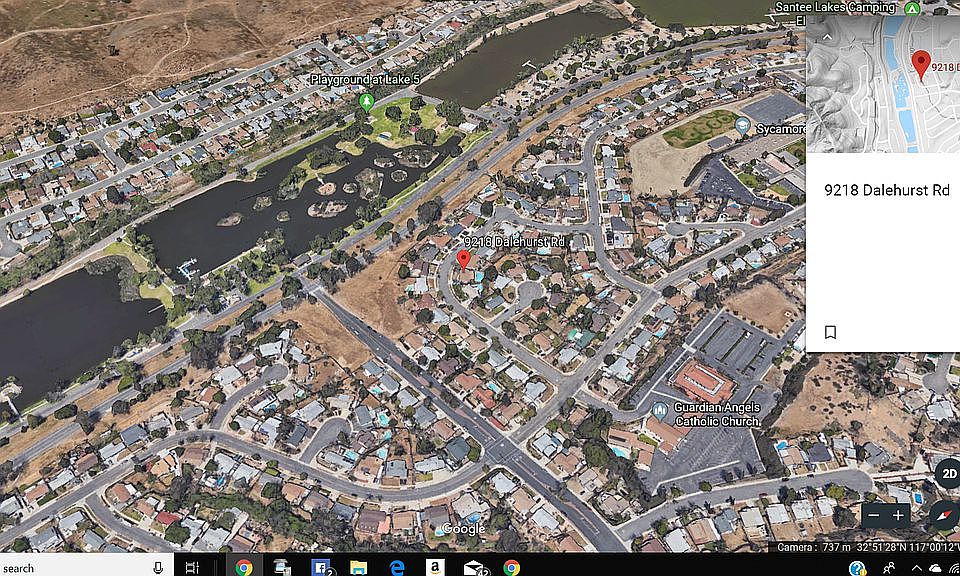Open Task View from the taskbar

(x=192, y=567)
